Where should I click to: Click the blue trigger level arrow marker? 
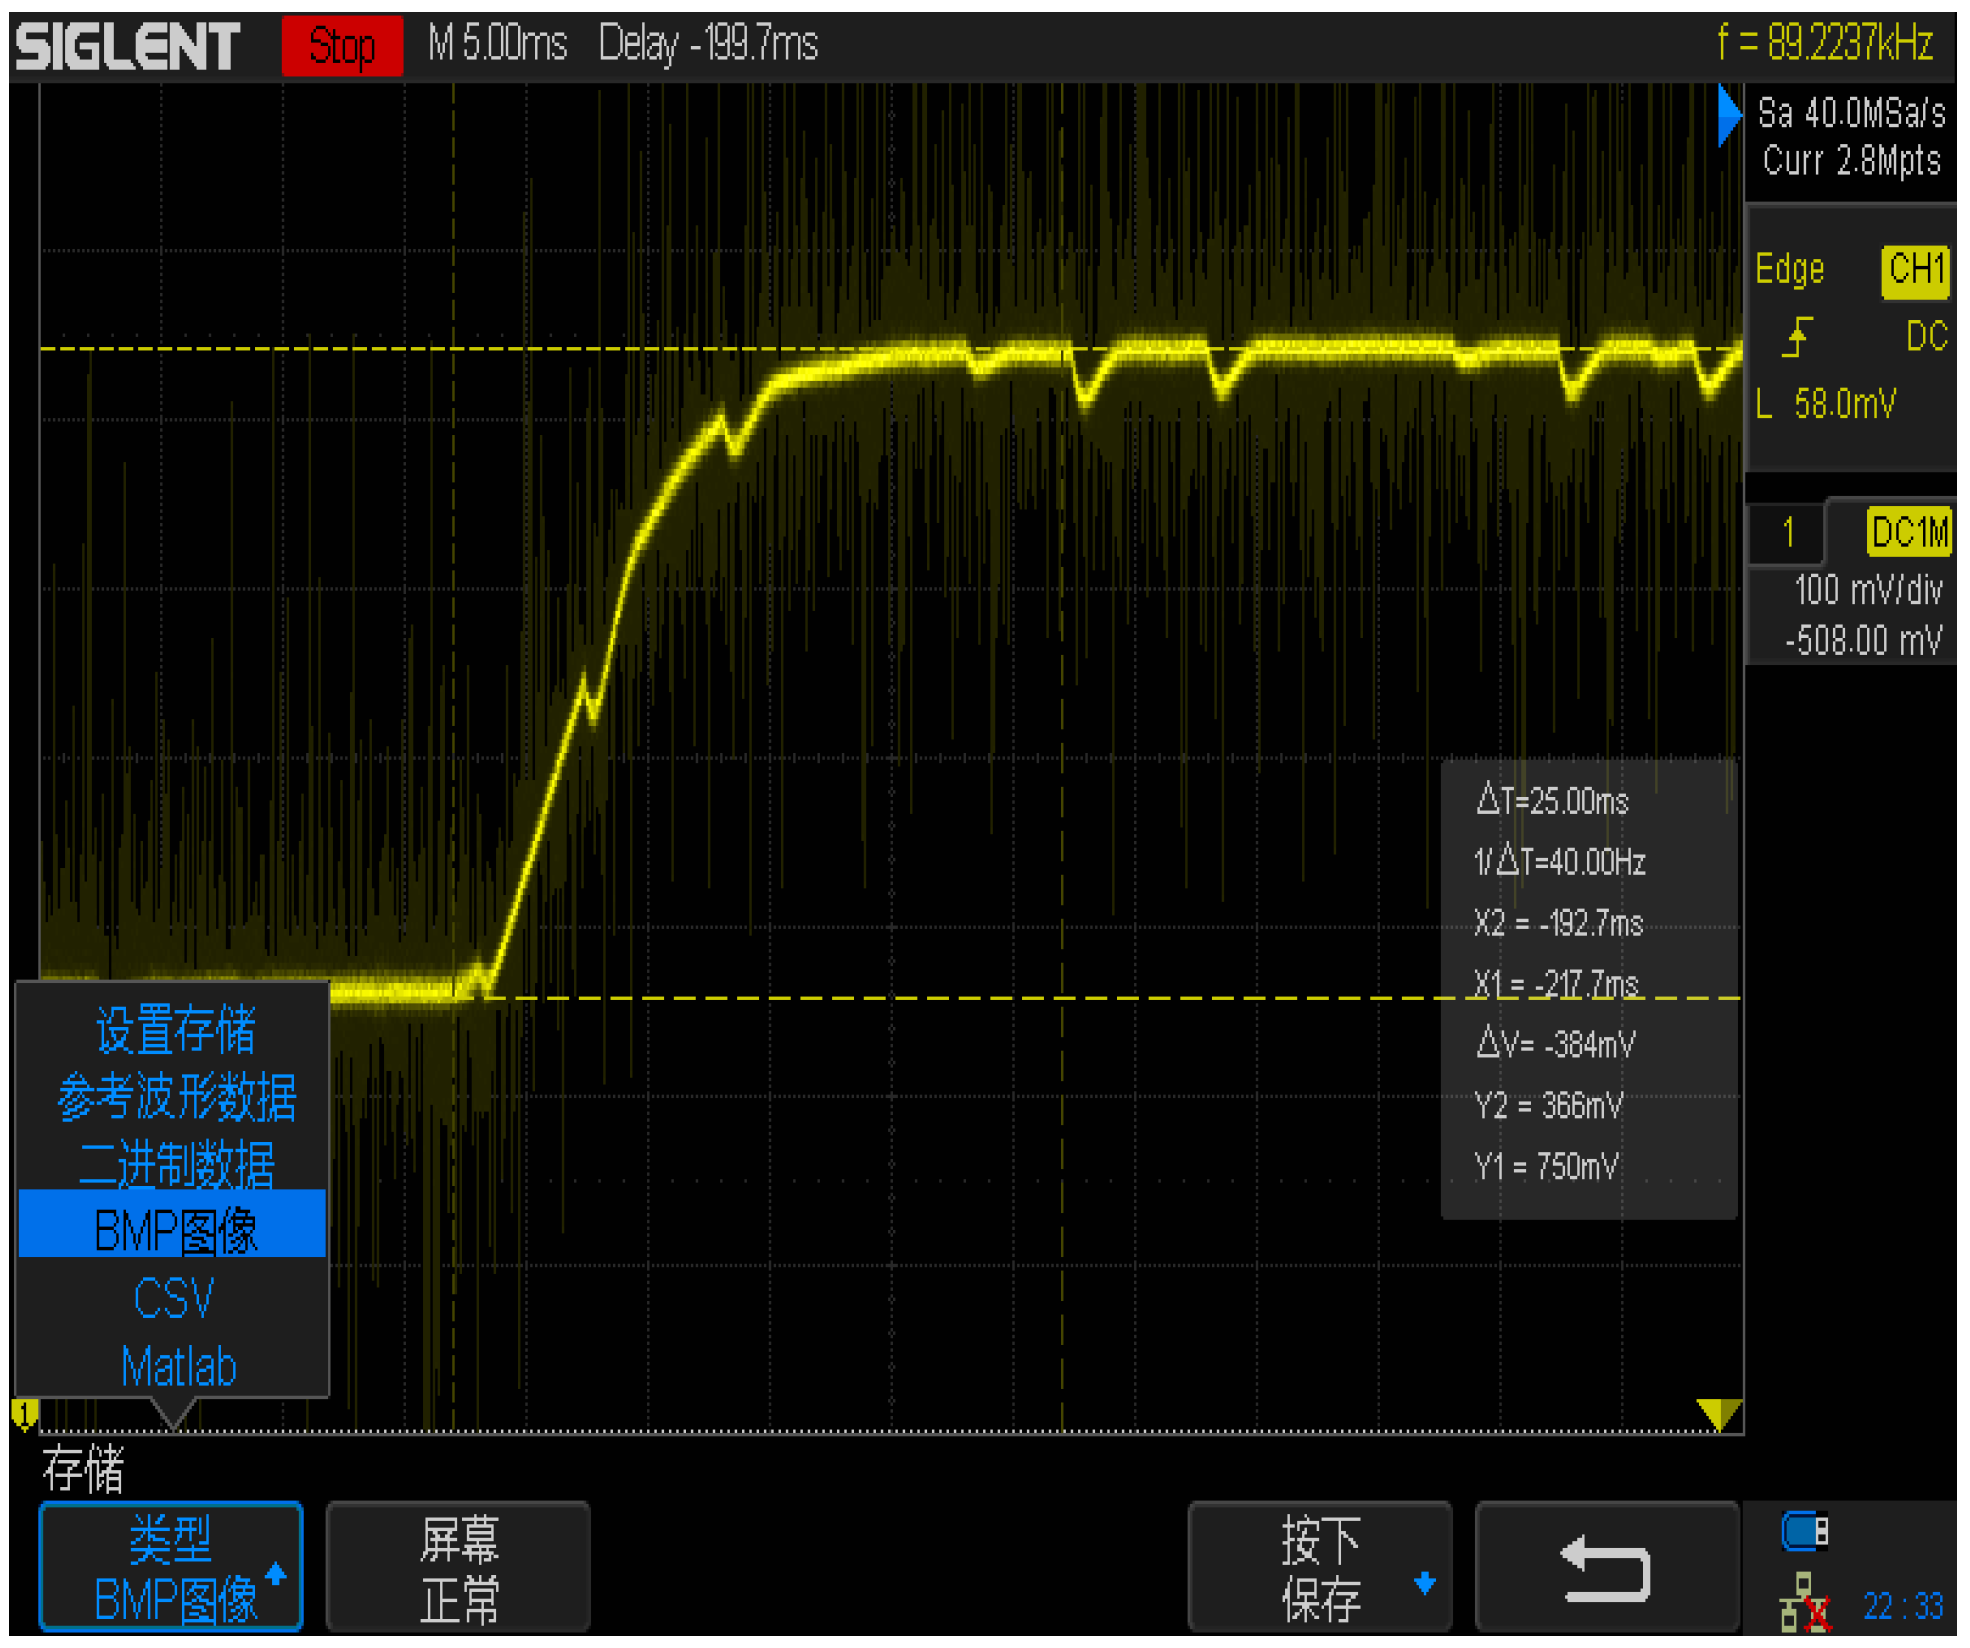point(1728,115)
